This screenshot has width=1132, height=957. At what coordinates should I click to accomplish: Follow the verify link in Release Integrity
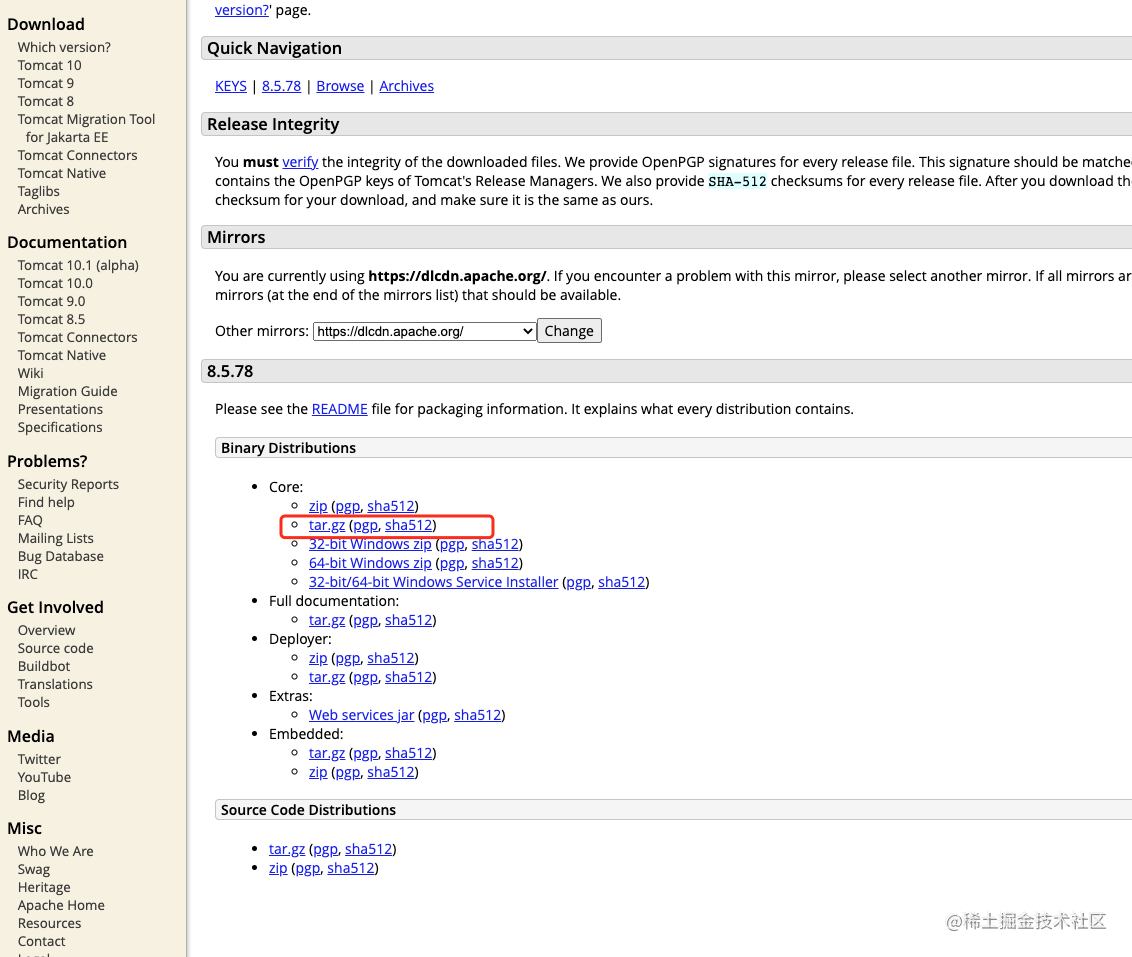pos(300,162)
